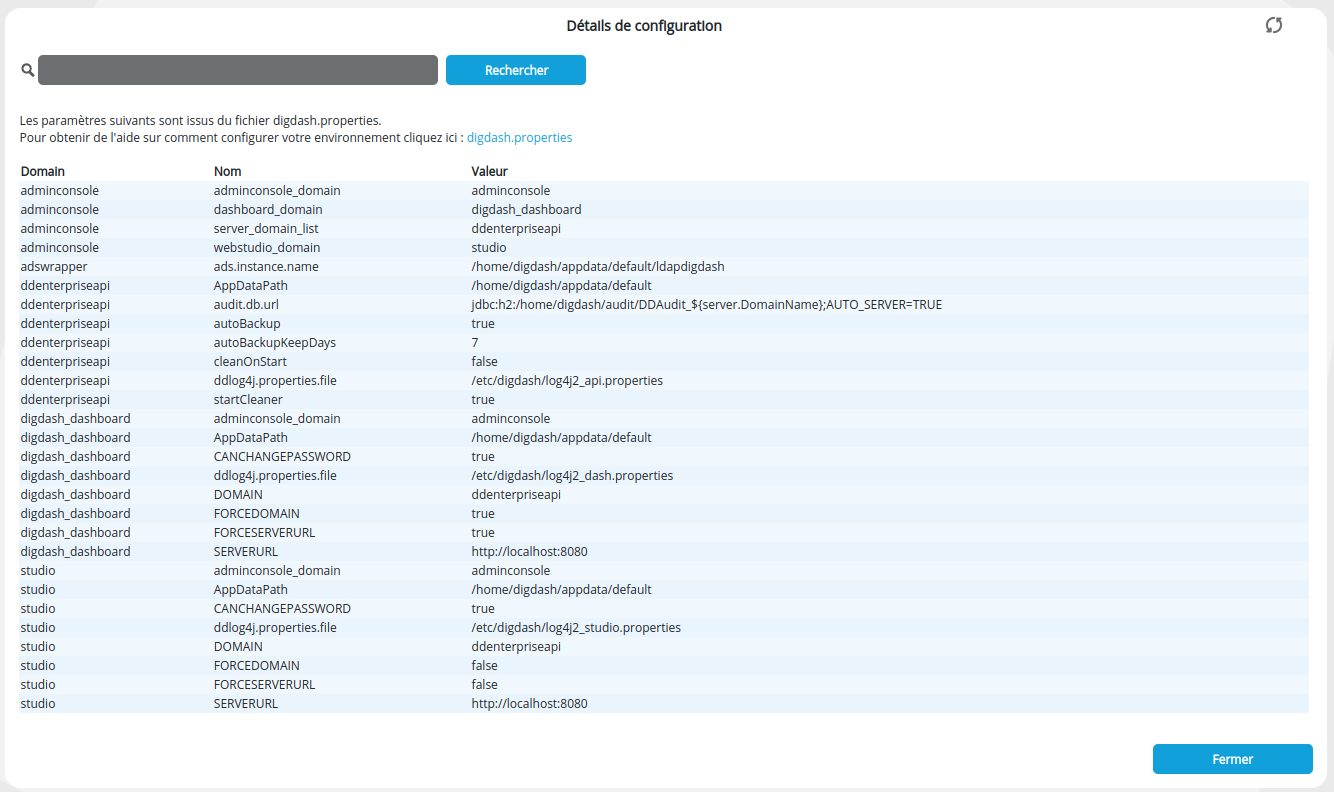Viewport: 1334px width, 792px height.
Task: Select the jdbc:h2 audit URL value
Action: (707, 305)
